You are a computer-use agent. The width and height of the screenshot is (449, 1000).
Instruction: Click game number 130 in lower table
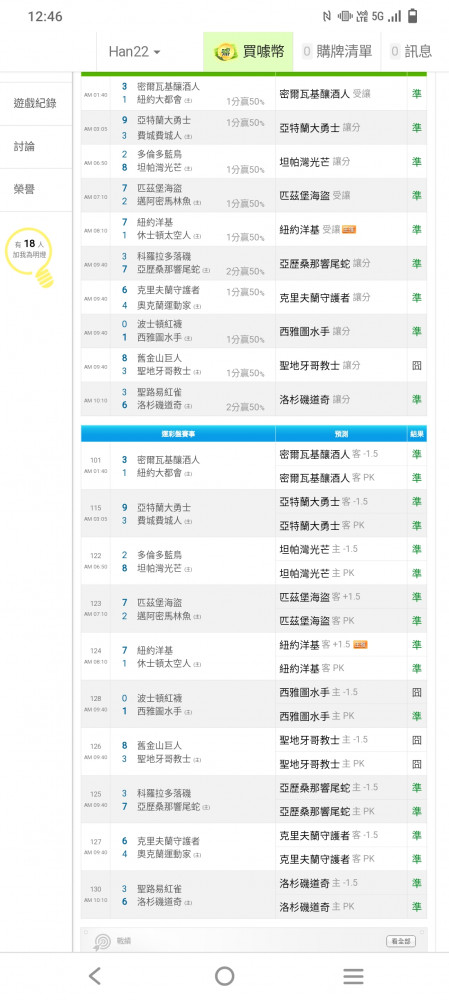tap(96, 889)
